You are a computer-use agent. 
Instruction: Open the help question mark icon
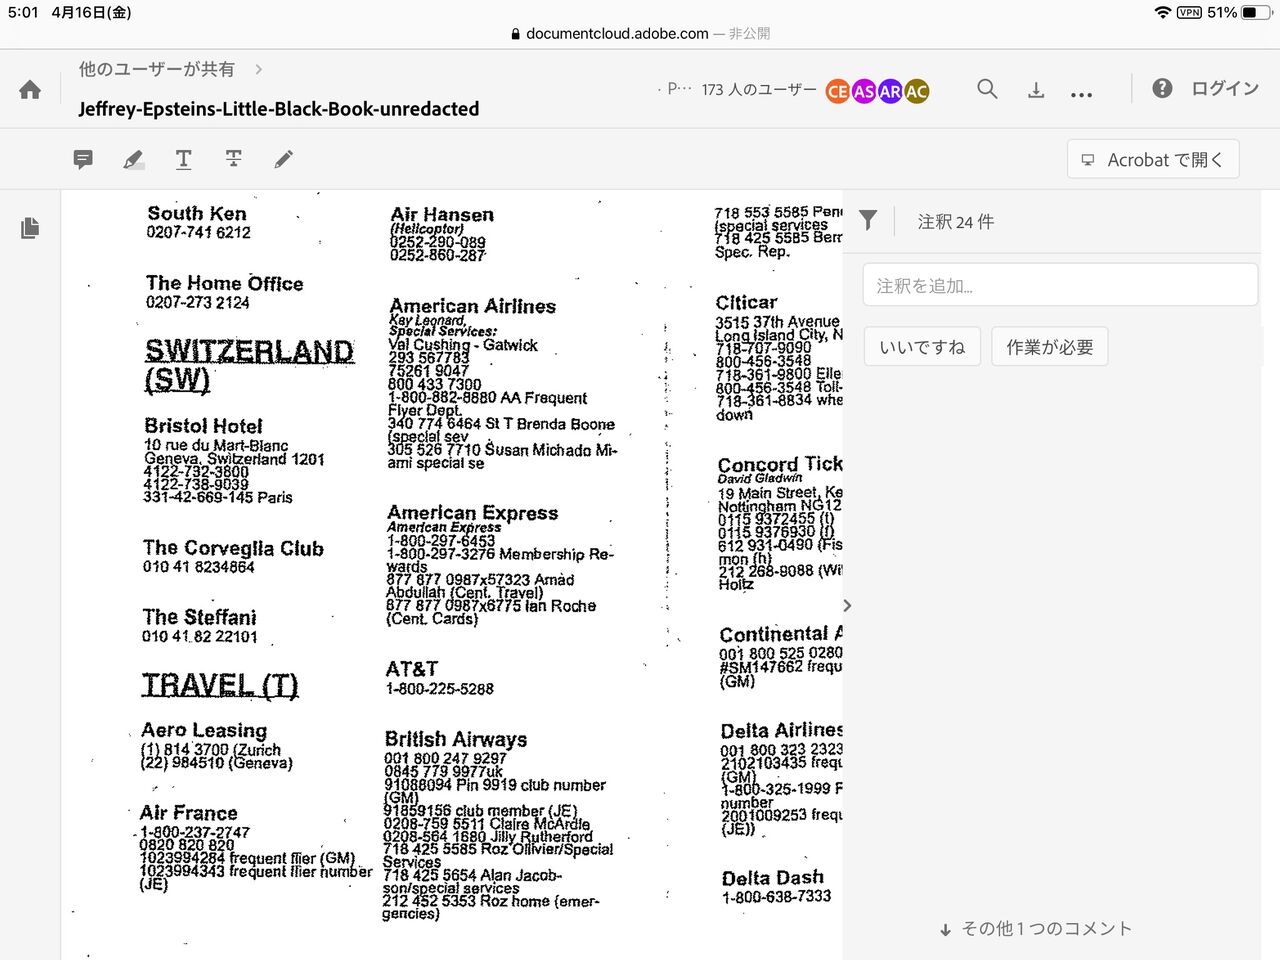point(1162,88)
